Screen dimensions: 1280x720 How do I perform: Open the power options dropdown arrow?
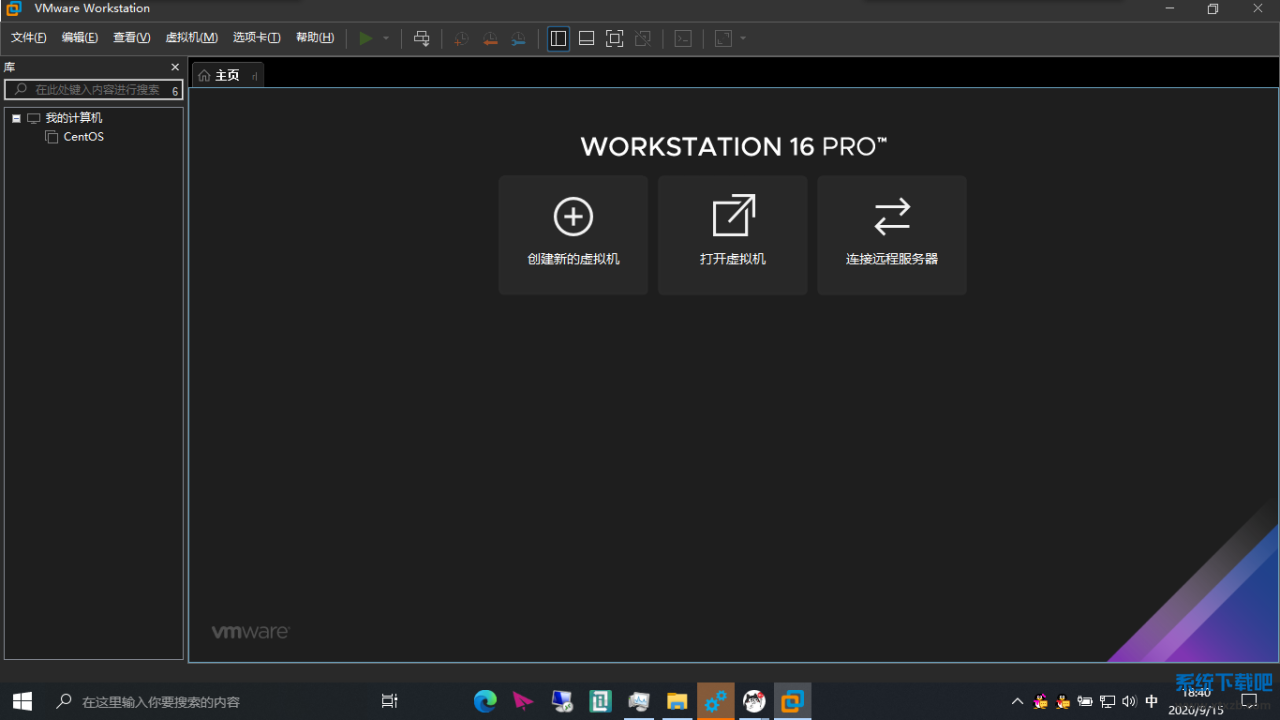point(386,38)
